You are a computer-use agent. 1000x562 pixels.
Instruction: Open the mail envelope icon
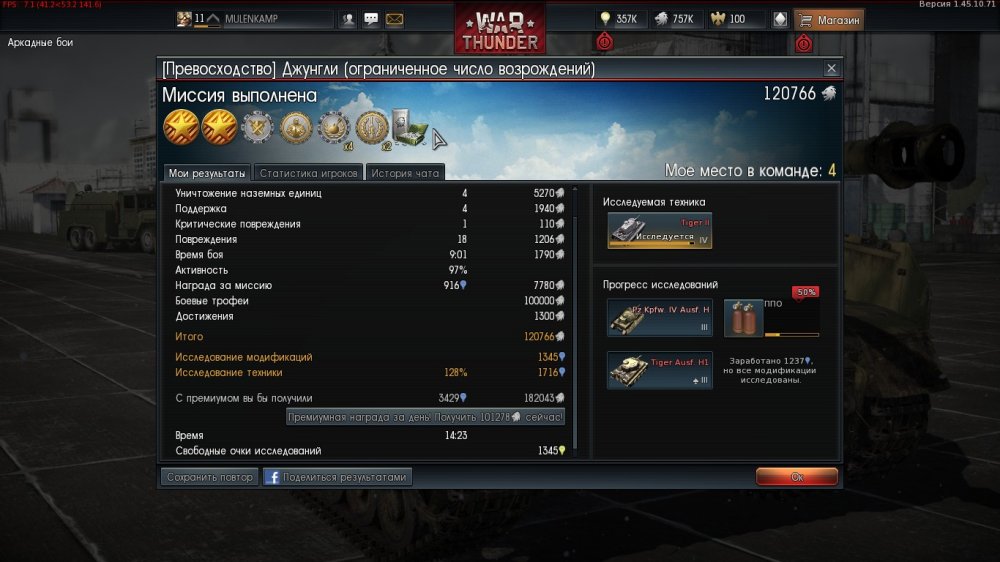click(394, 19)
